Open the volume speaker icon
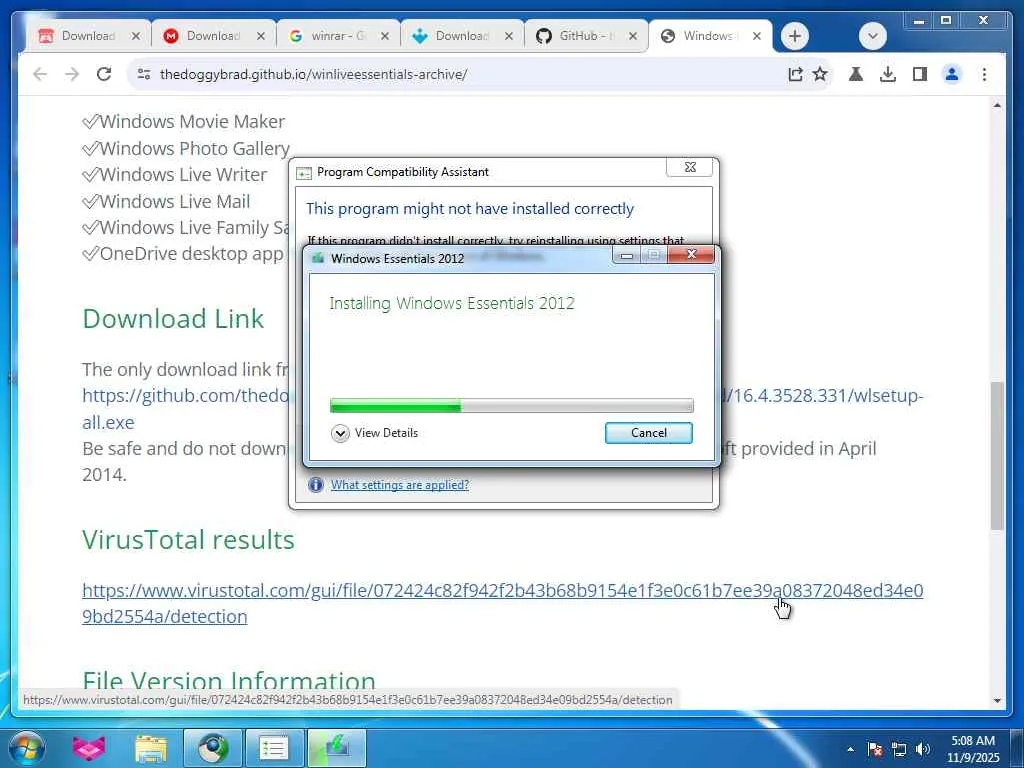 [923, 749]
